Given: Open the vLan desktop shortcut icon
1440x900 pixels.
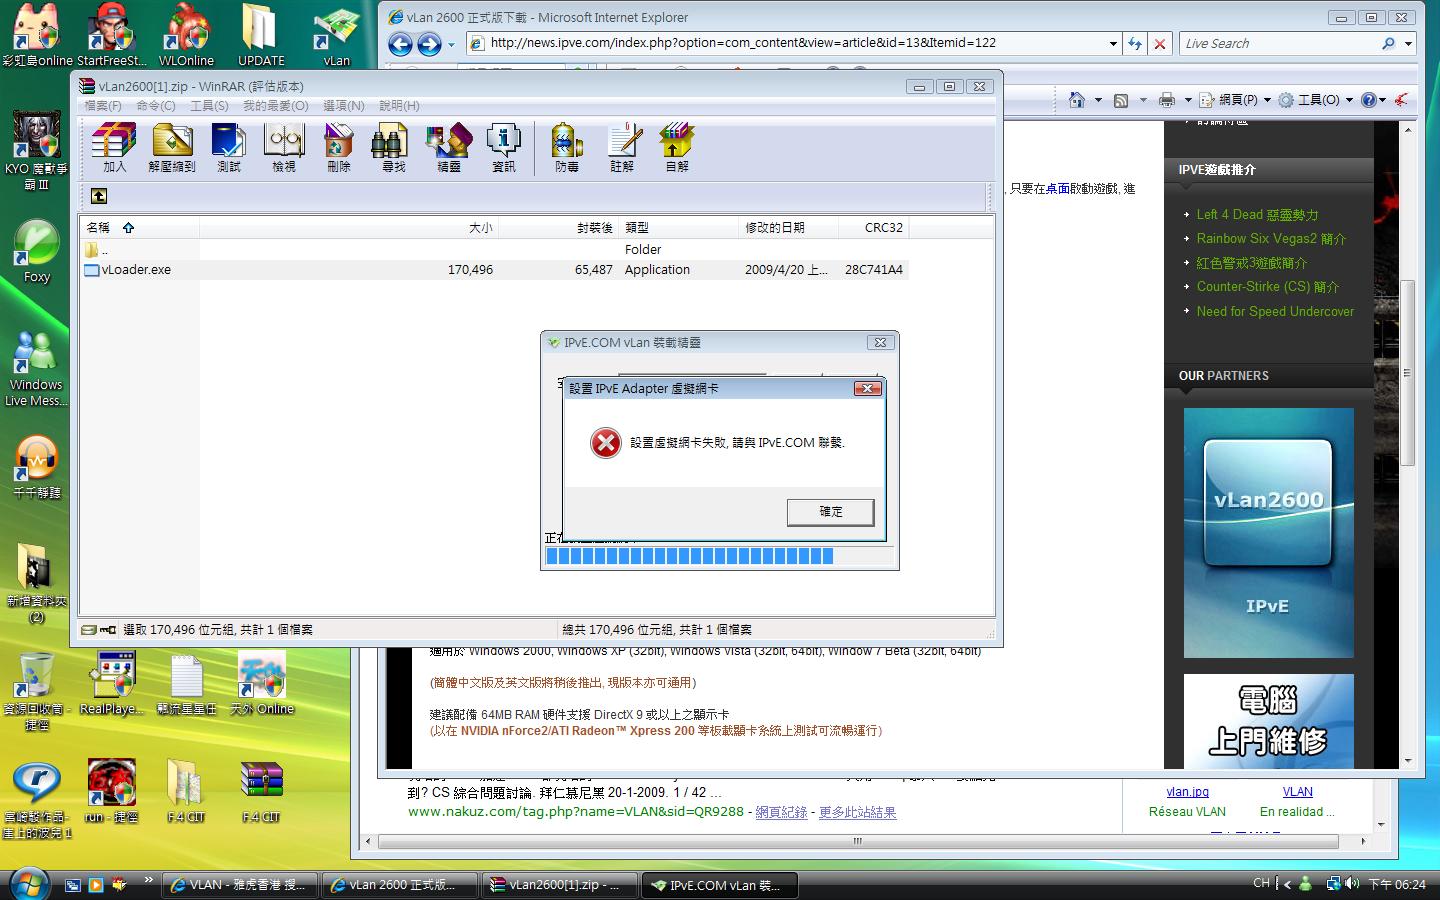Looking at the screenshot, I should click(337, 36).
